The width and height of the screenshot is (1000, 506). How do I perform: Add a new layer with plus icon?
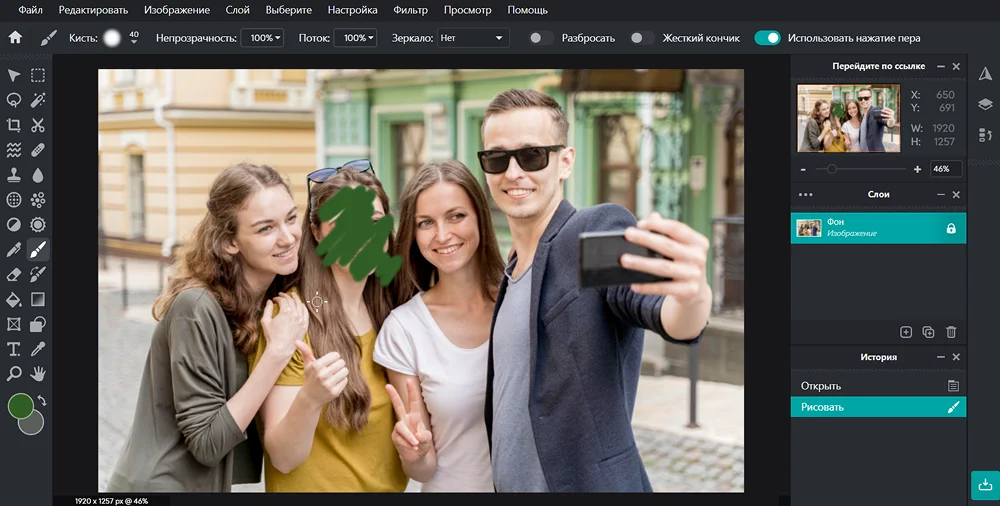pos(906,332)
